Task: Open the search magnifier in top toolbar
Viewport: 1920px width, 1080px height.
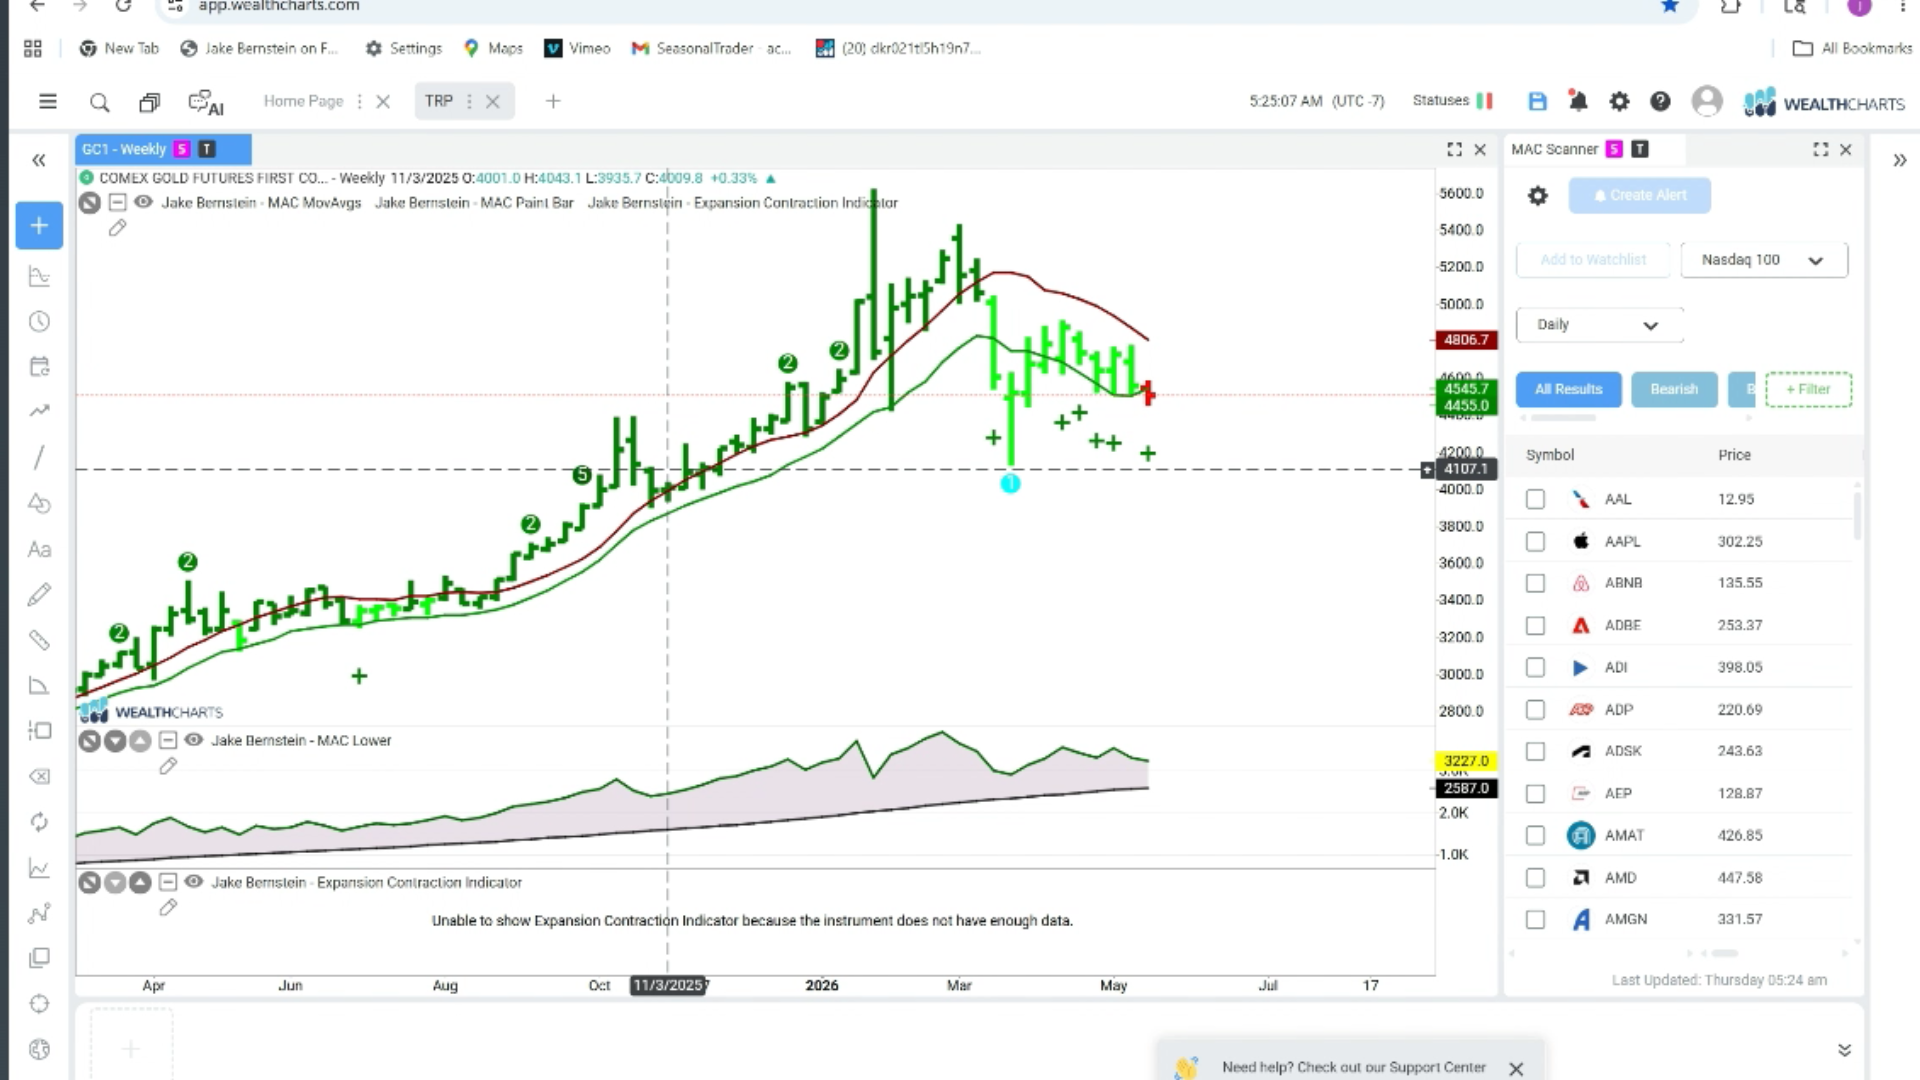Action: pos(99,102)
